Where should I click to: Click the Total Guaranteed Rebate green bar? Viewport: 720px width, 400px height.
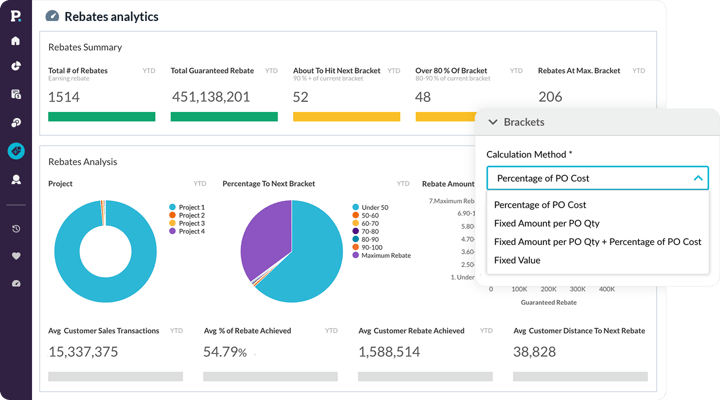click(x=224, y=117)
